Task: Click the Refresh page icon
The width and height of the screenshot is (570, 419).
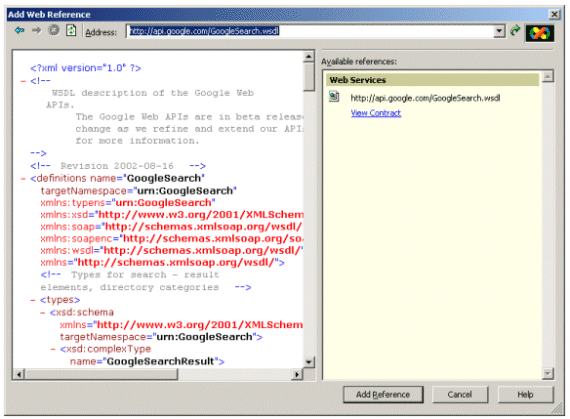Action: pos(71,30)
